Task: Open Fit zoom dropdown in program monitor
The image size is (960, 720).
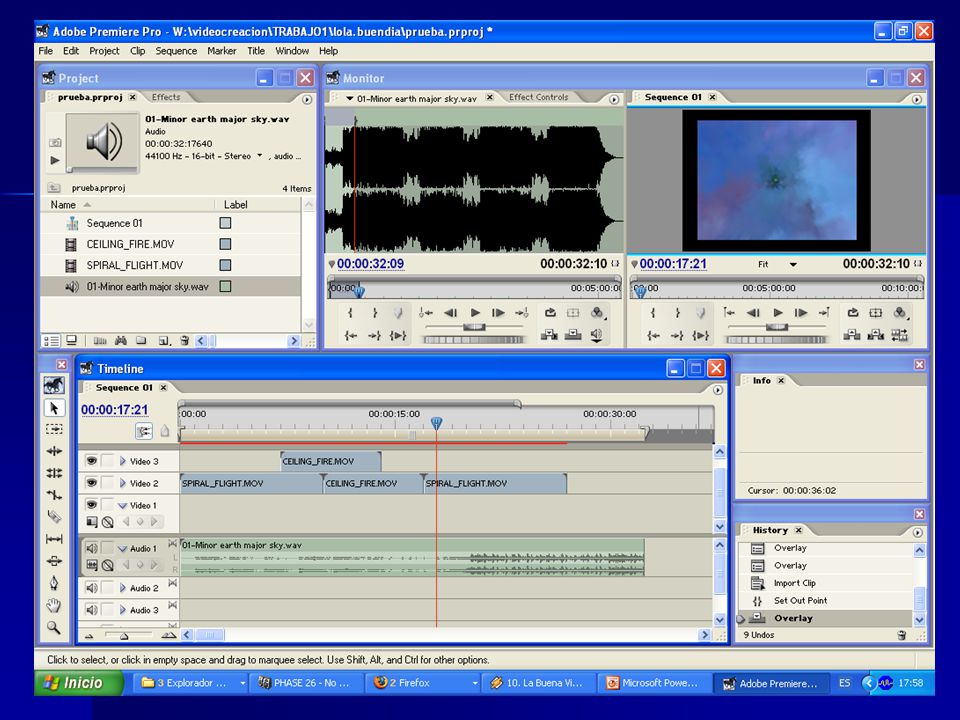Action: (793, 264)
